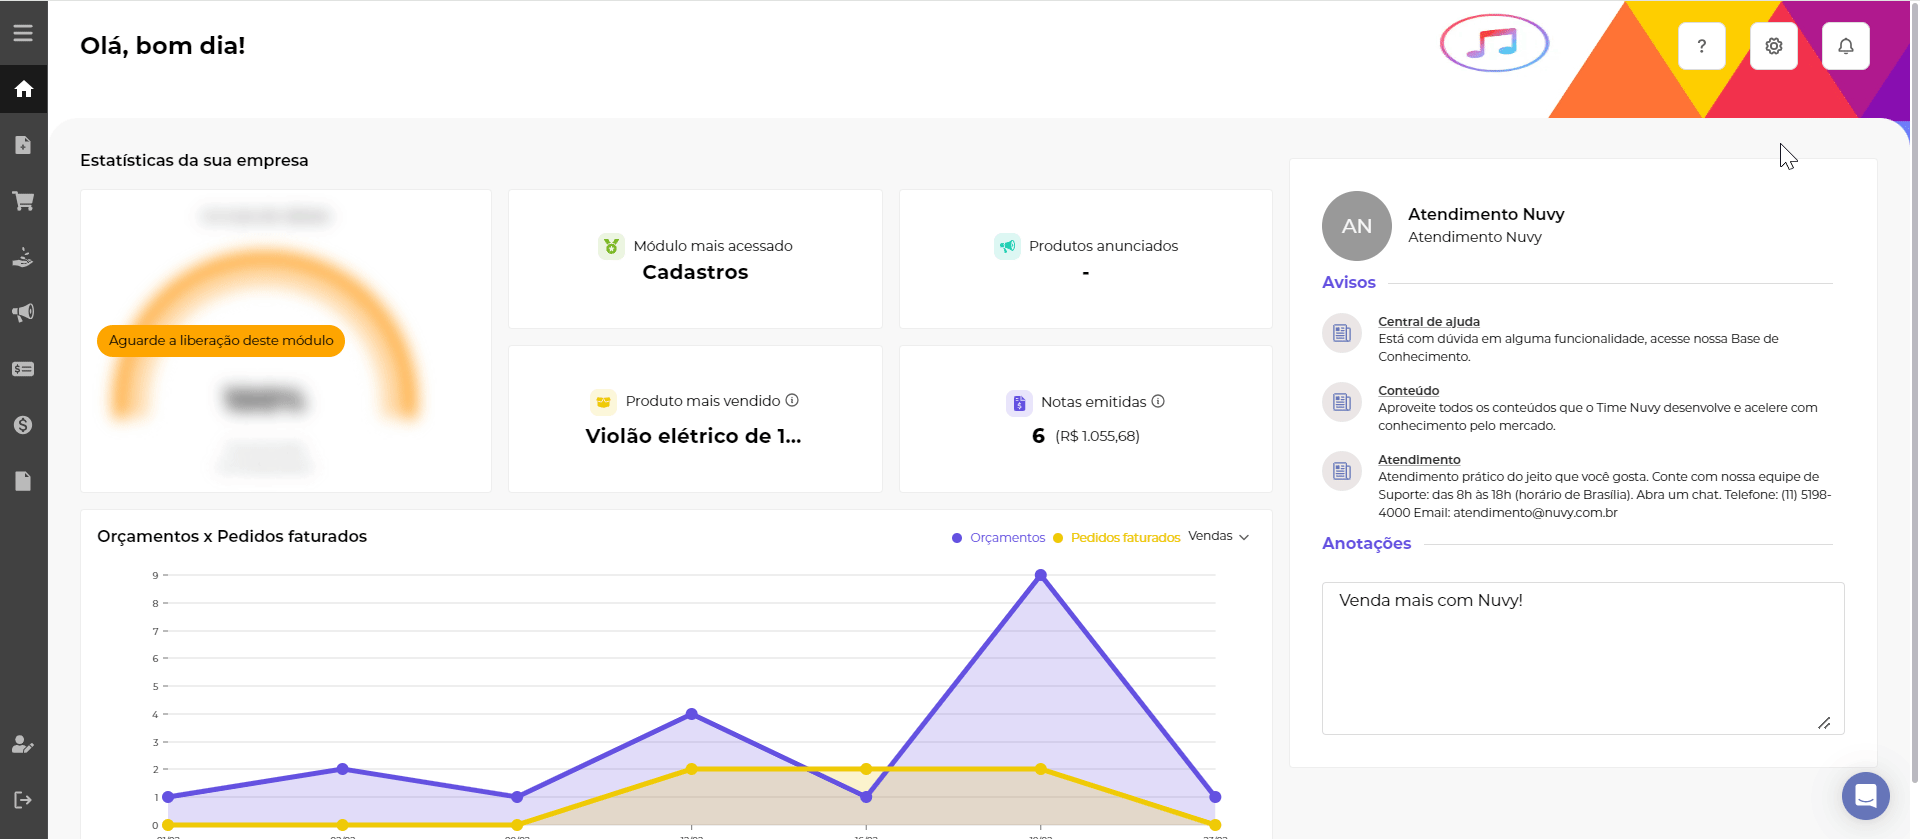Click the home icon in sidebar
Screen dimensions: 1920x839
[24, 90]
